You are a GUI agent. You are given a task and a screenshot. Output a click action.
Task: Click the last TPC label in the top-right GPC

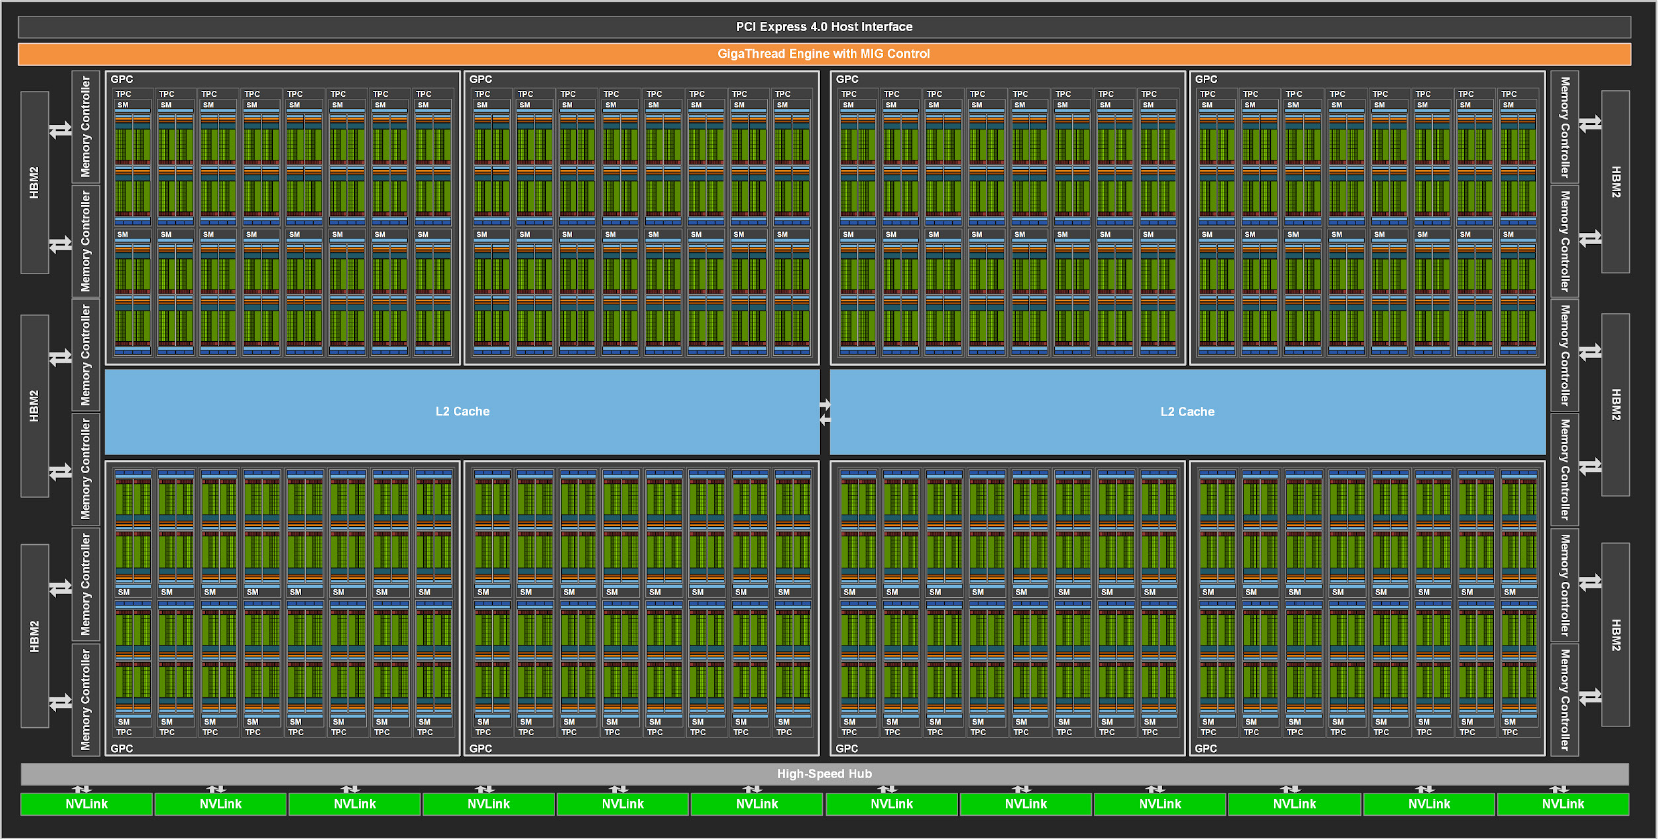(1509, 94)
